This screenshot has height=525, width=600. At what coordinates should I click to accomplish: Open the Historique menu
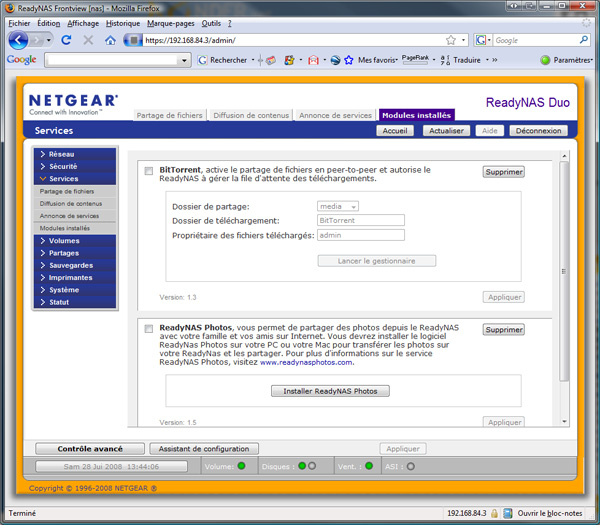tap(123, 23)
